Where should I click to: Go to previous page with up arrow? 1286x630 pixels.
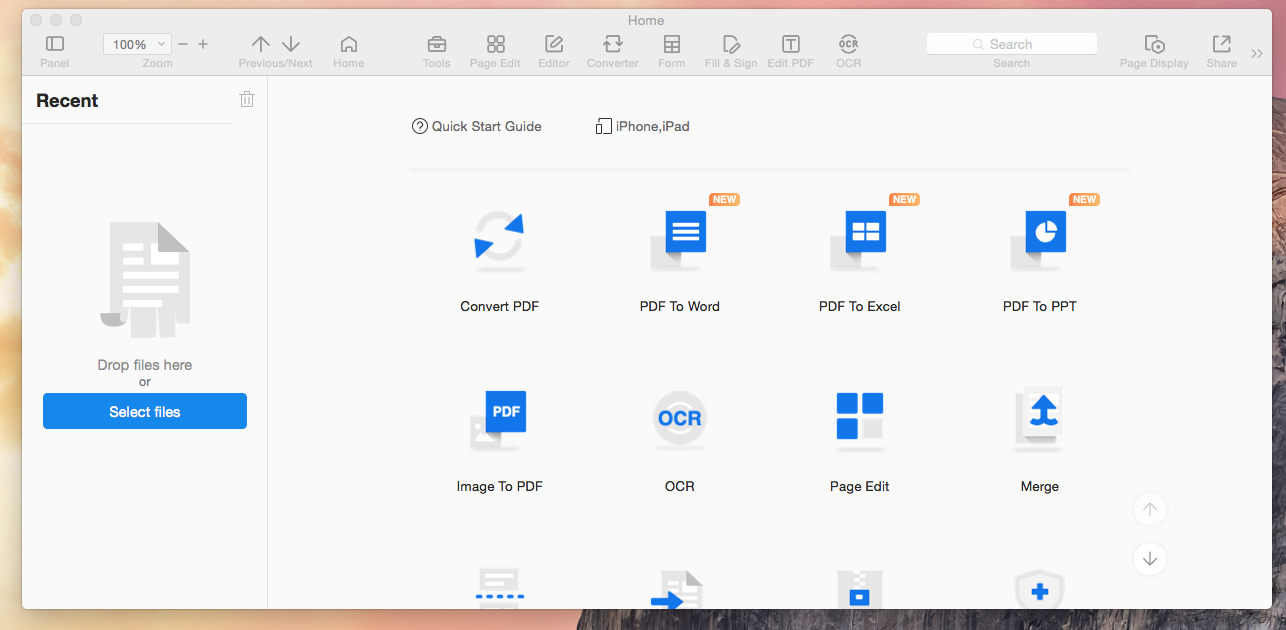coord(261,44)
